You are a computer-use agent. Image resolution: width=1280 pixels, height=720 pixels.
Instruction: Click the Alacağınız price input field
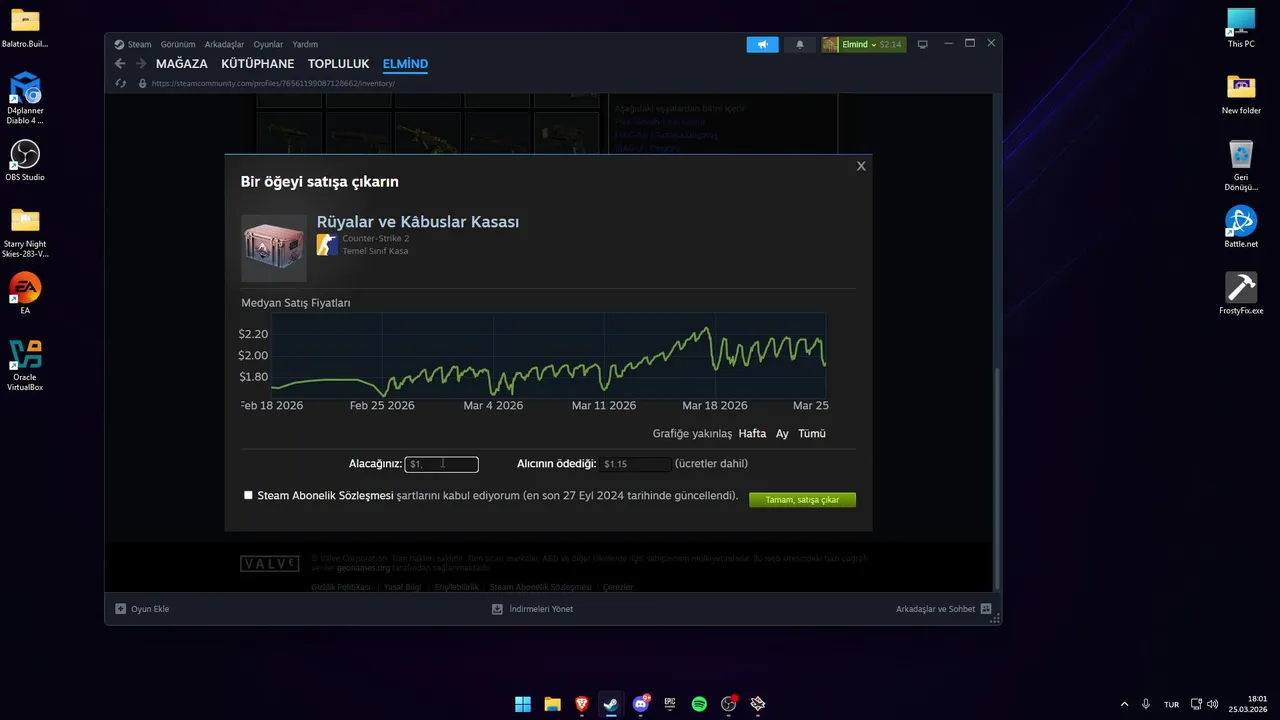click(x=442, y=464)
